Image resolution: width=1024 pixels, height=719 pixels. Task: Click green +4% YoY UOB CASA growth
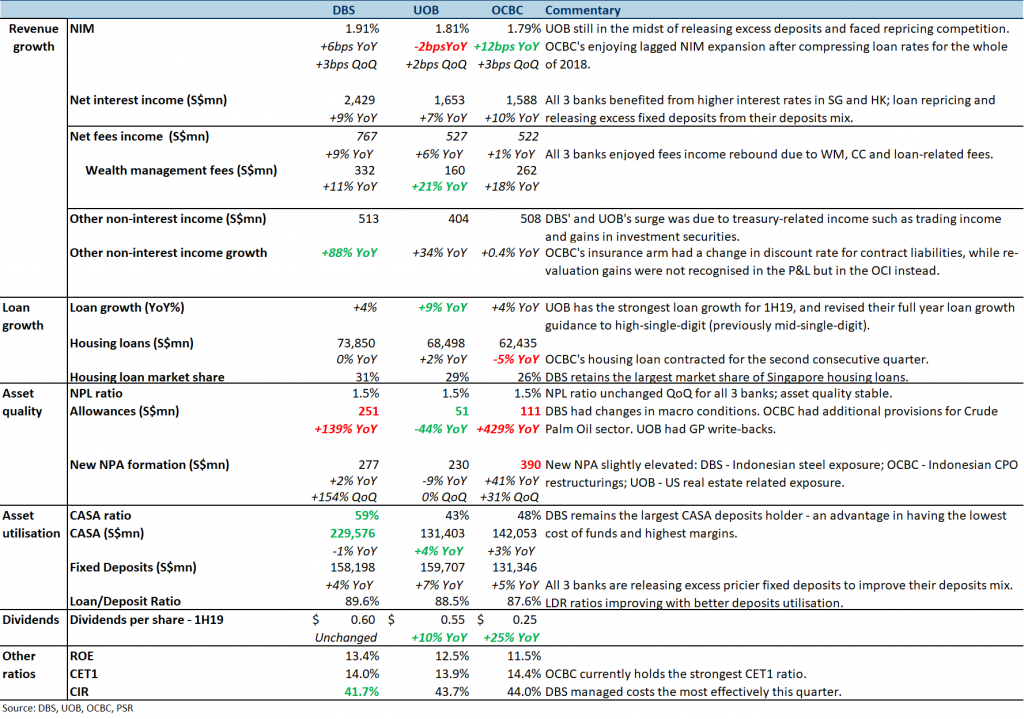pos(439,551)
